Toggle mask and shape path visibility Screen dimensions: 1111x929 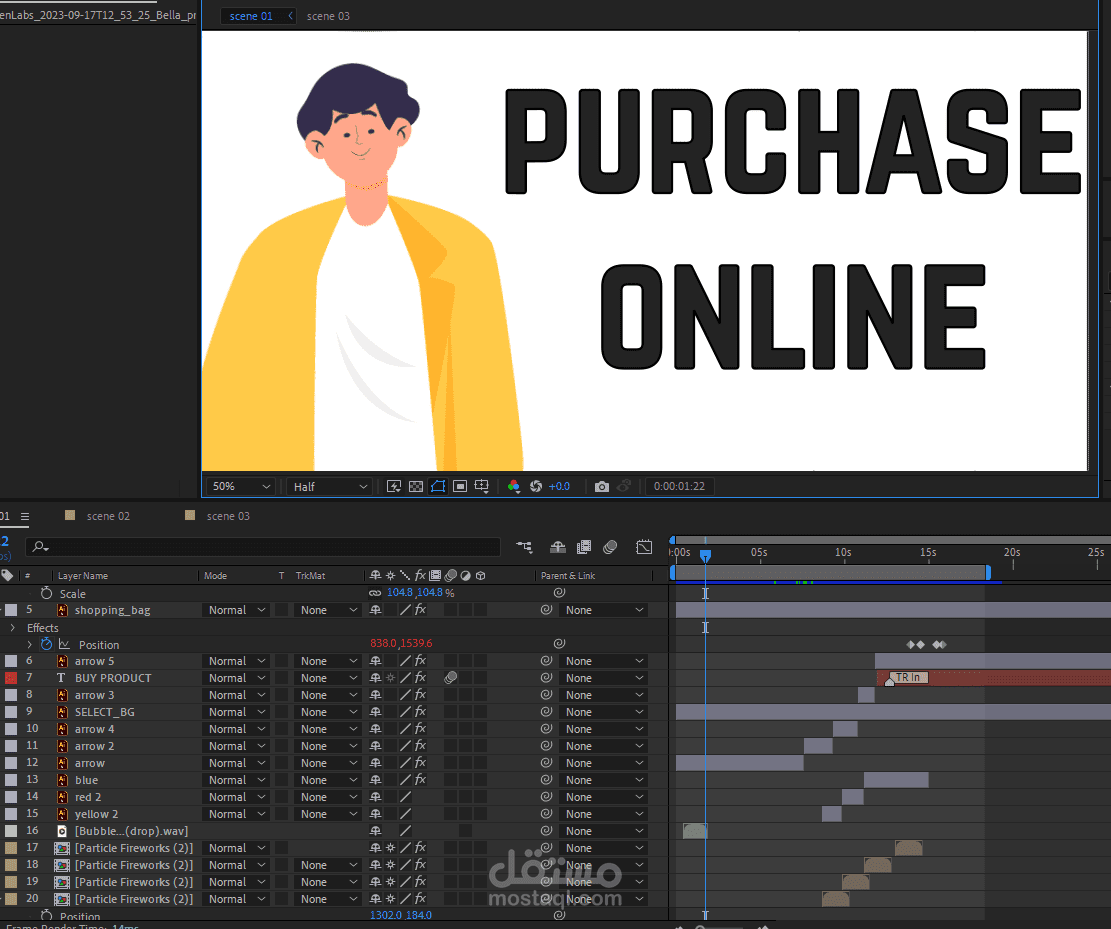pyautogui.click(x=438, y=486)
